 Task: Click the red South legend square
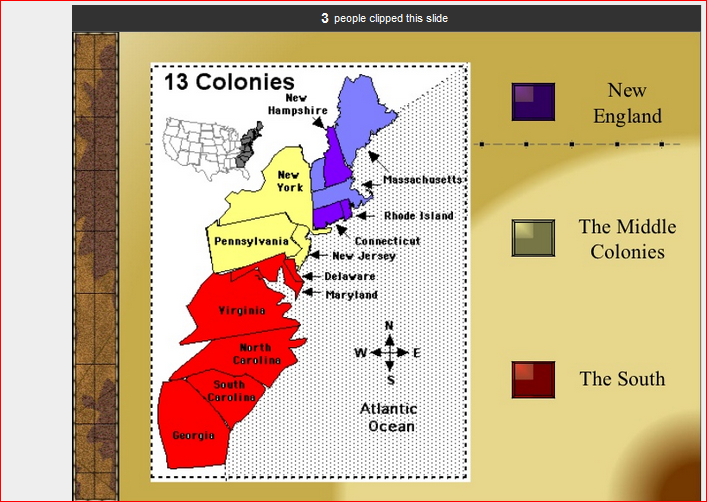click(533, 380)
